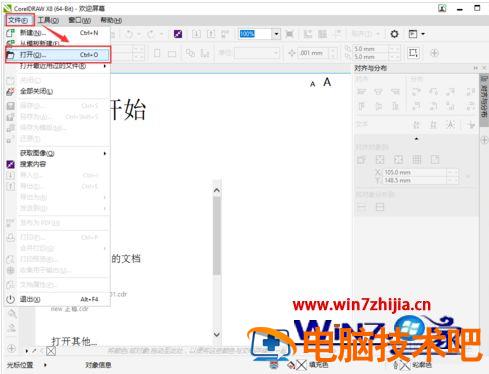The width and height of the screenshot is (489, 374).
Task: Choose 搜索内容 (Search Content) menu entry
Action: click(57, 164)
